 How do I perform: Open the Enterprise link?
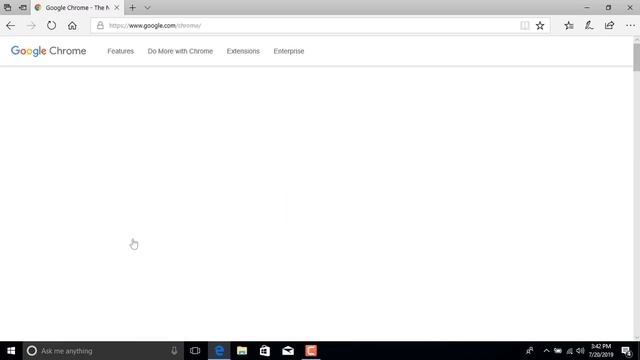pyautogui.click(x=289, y=51)
